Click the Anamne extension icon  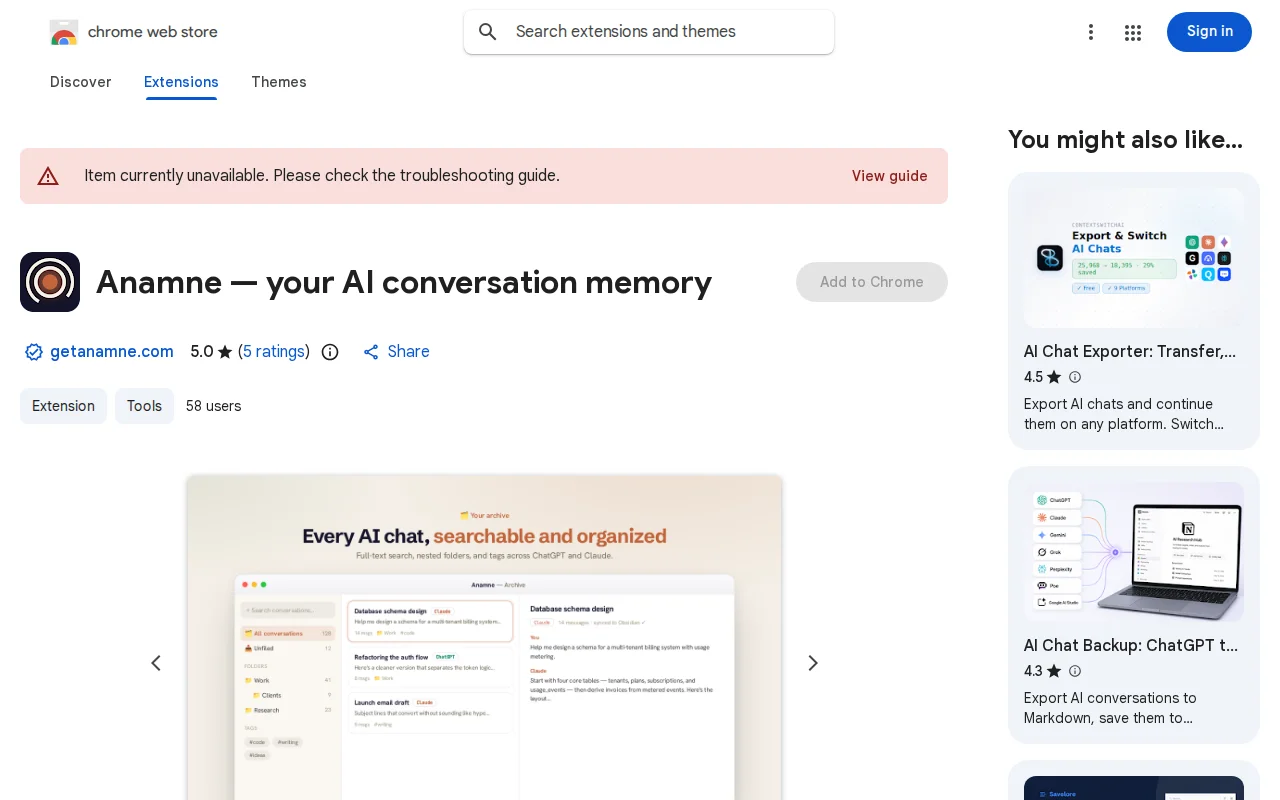pyautogui.click(x=50, y=282)
